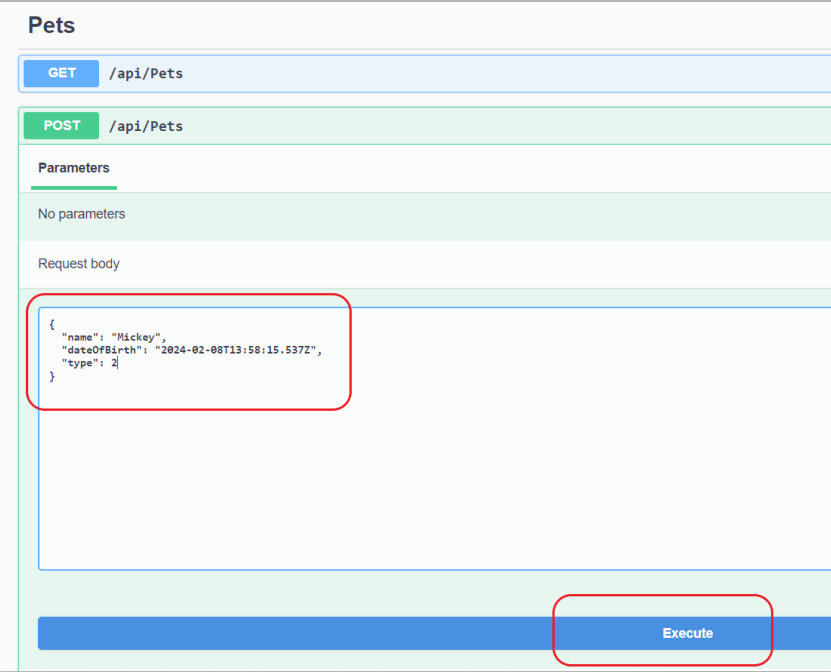831x672 pixels.
Task: Click the closing brace of the JSON body
Action: point(51,376)
